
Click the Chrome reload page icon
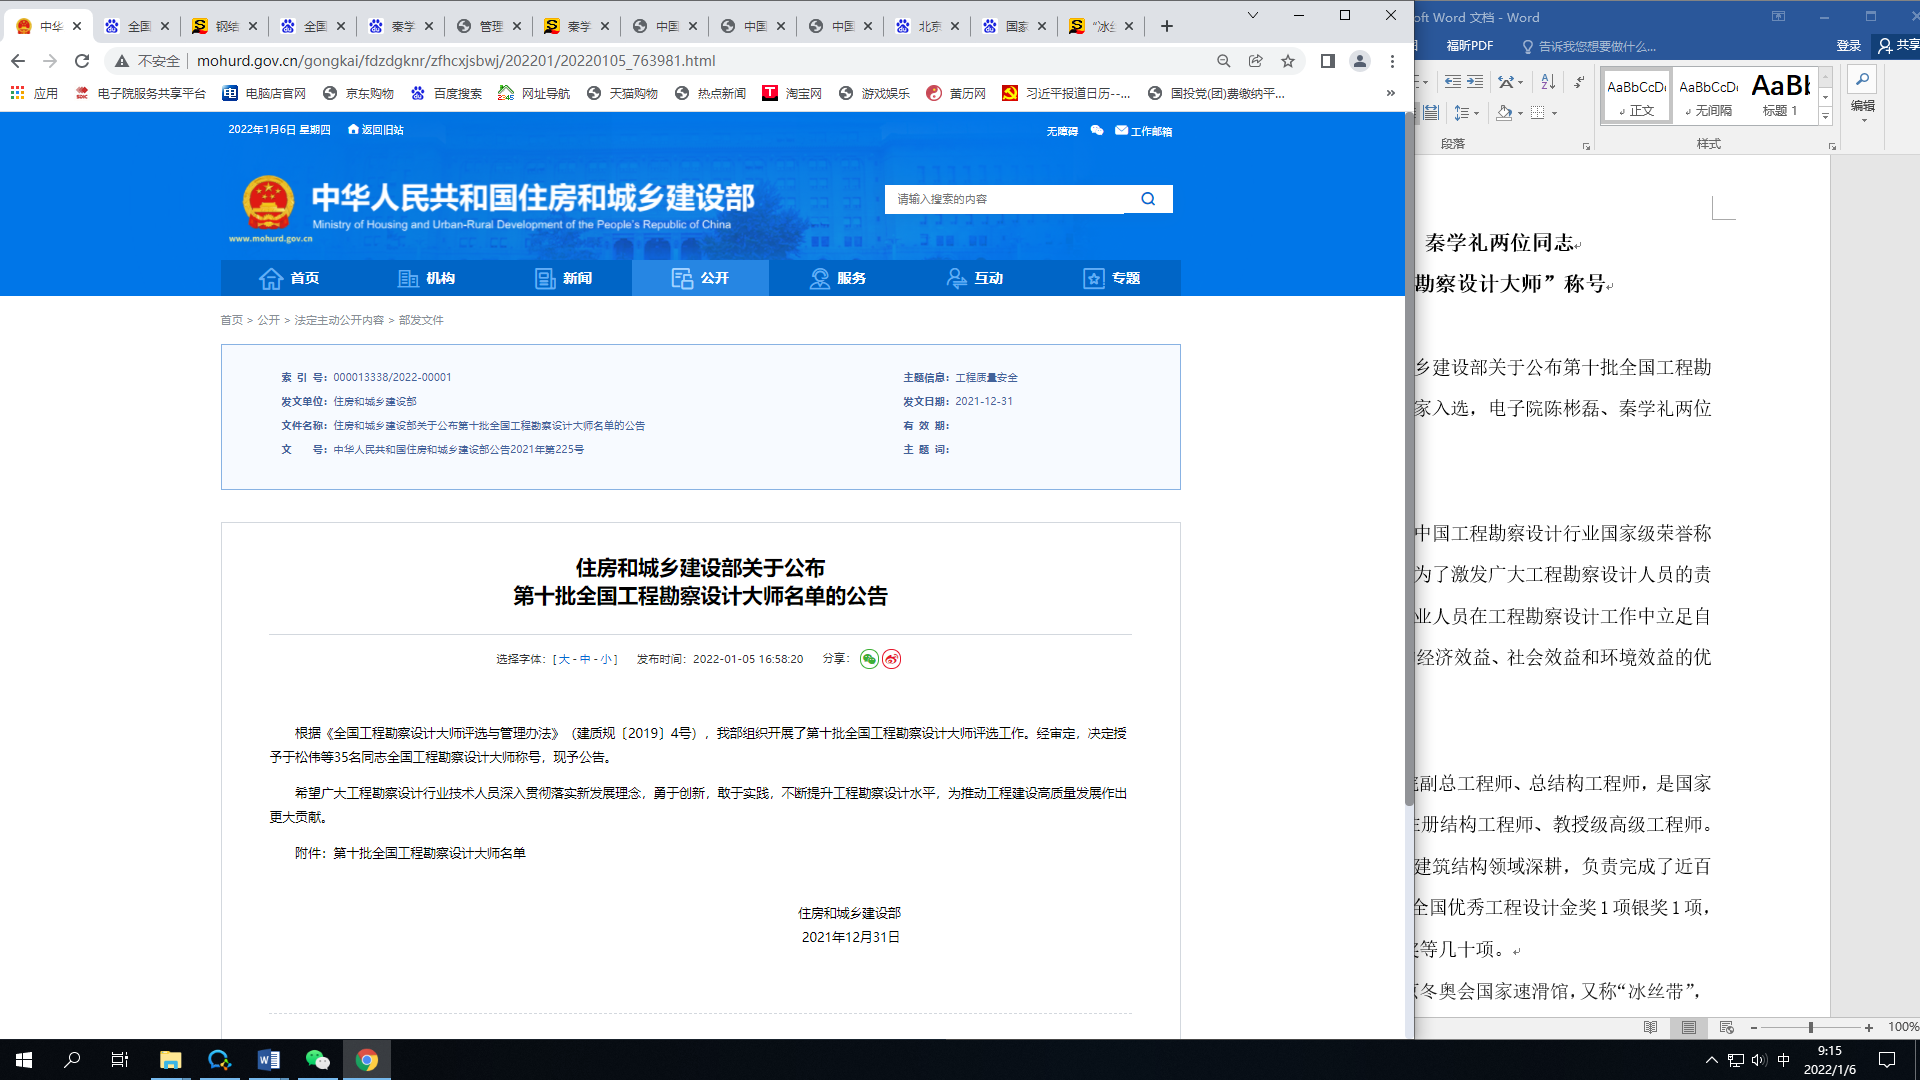pos(82,61)
